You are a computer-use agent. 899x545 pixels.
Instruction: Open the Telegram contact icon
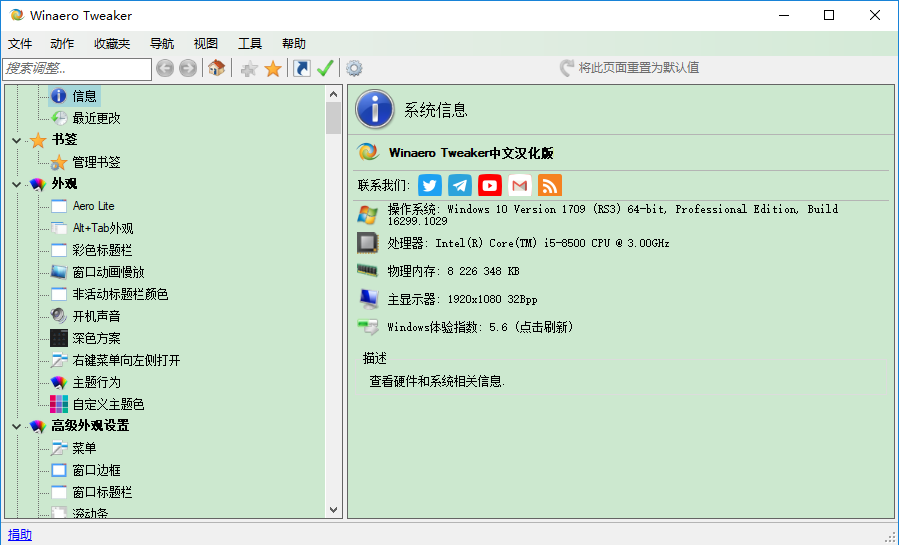tap(460, 185)
